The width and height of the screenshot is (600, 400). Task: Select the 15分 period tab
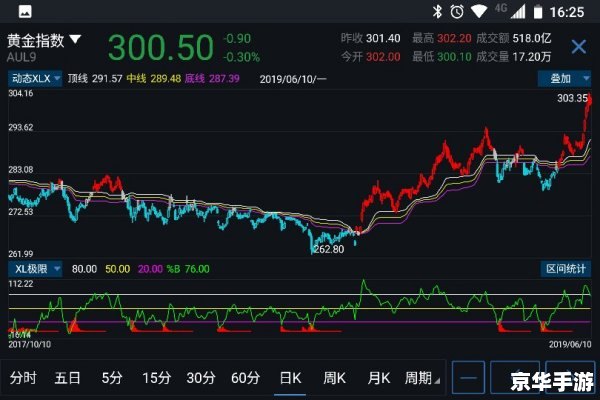(x=156, y=378)
